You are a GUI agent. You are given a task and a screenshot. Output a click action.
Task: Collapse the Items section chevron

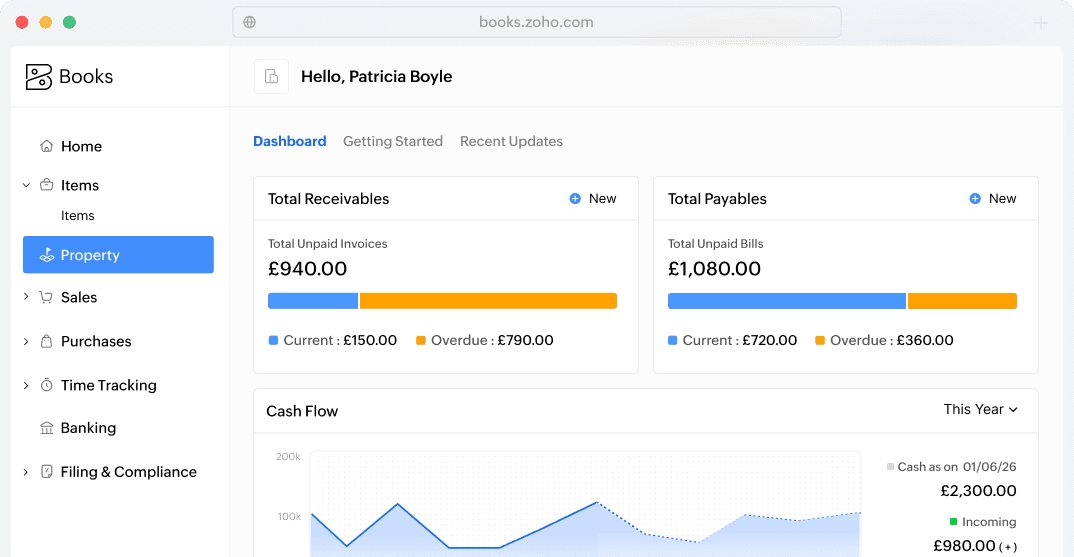[26, 185]
